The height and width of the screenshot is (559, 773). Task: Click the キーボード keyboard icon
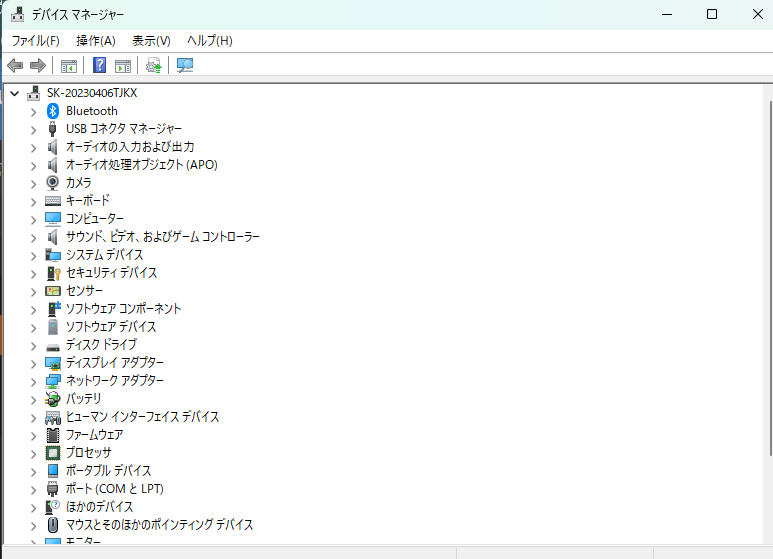click(x=53, y=201)
